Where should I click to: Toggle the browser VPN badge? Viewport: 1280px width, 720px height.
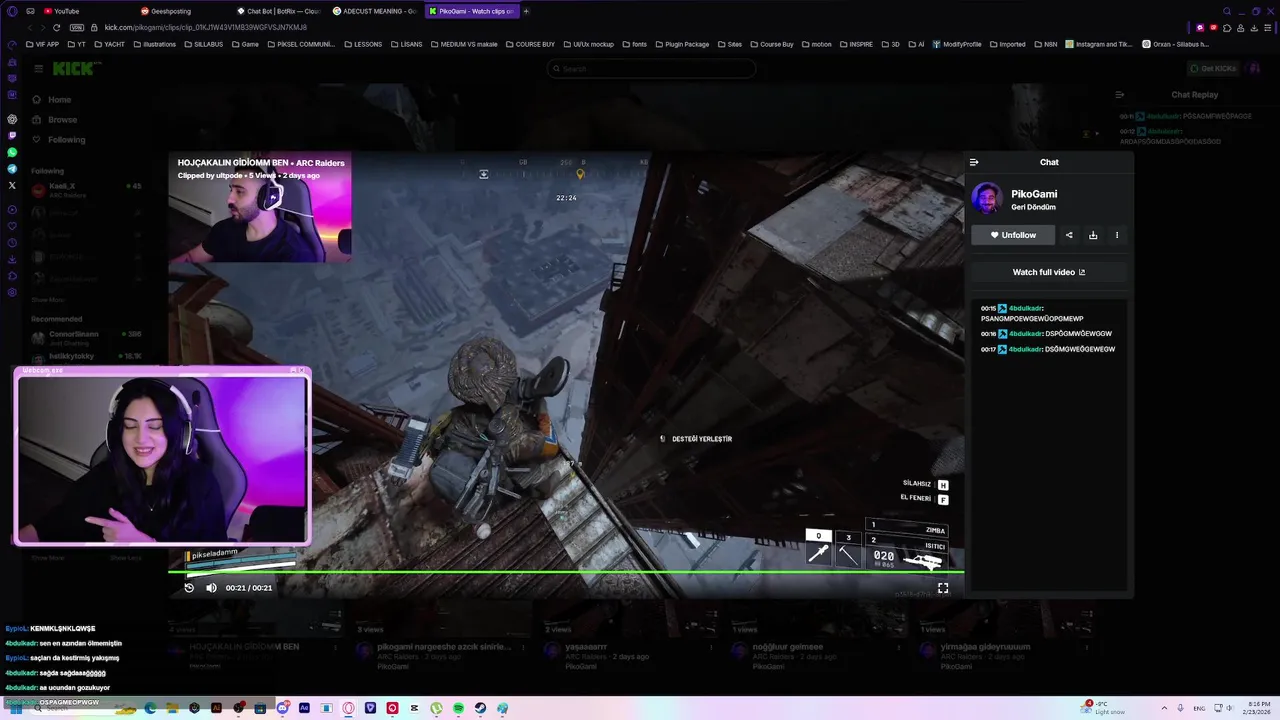(77, 27)
